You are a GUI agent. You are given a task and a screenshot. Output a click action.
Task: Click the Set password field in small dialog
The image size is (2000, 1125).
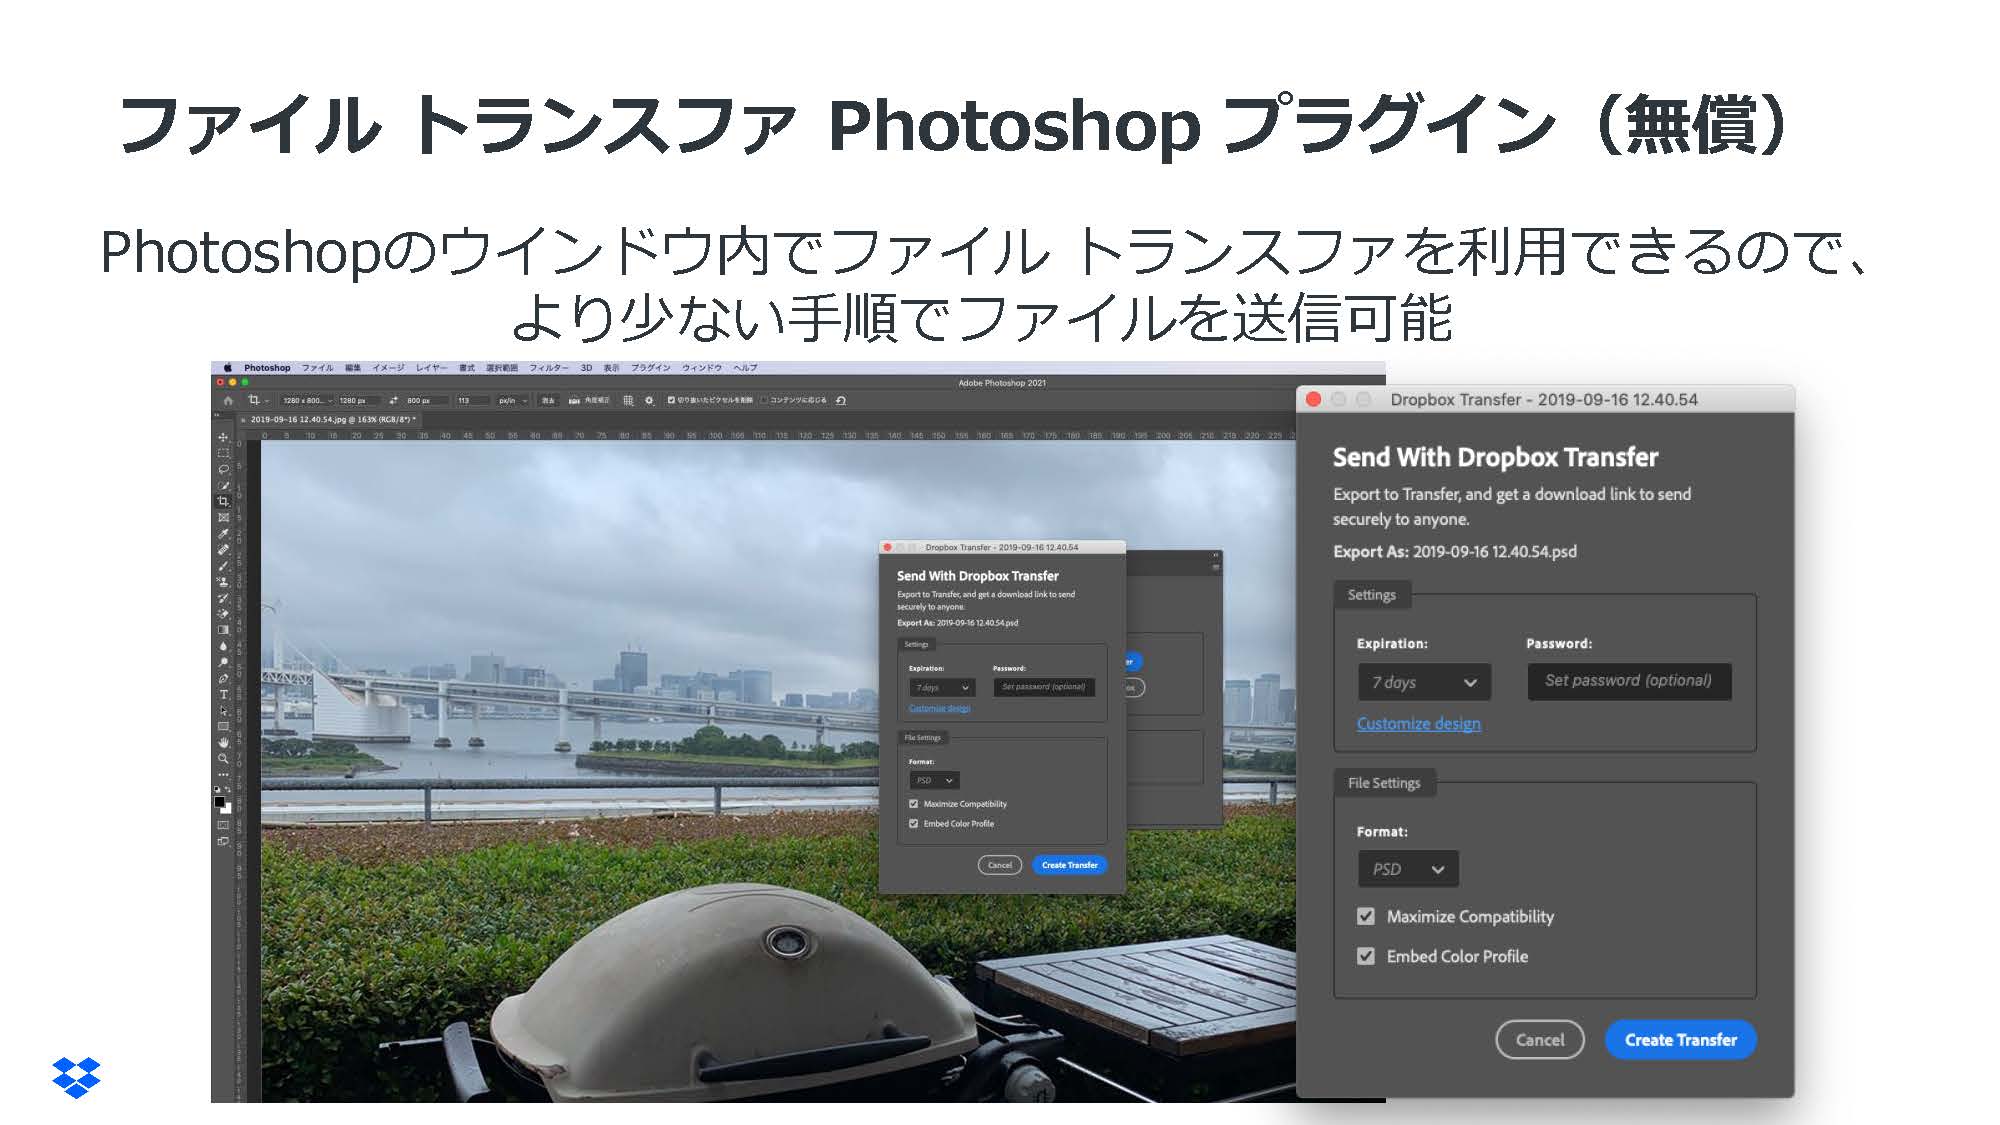pos(1044,688)
